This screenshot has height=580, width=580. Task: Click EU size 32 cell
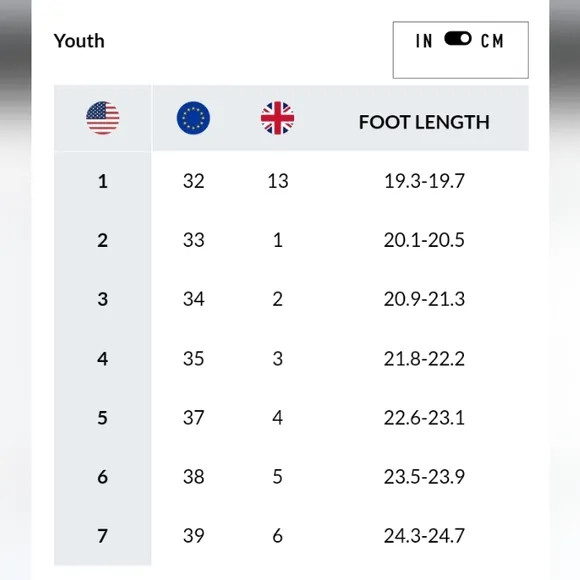click(193, 181)
